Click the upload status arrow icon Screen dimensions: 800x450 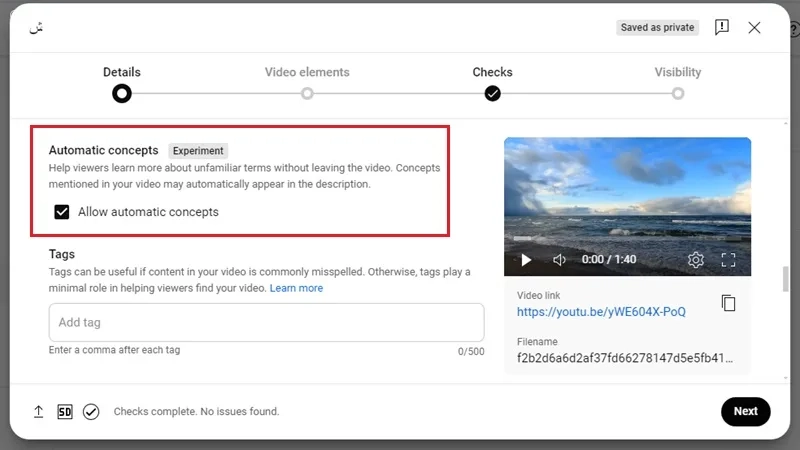[38, 411]
